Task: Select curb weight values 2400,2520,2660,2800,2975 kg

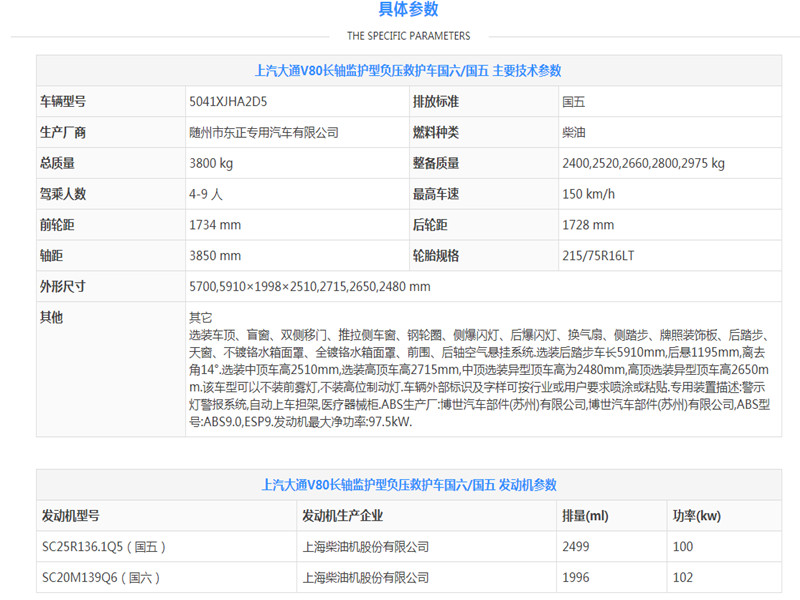Action: tap(643, 163)
